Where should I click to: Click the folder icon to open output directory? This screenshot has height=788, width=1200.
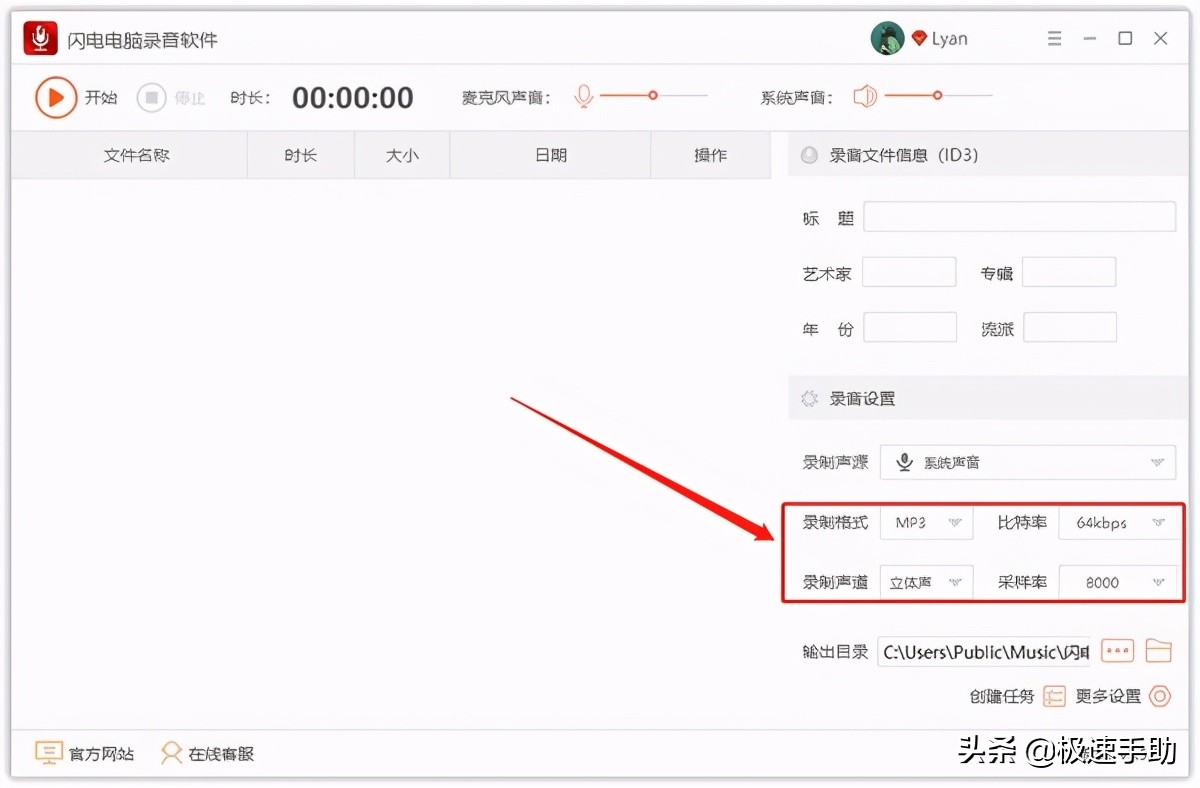coord(1159,650)
